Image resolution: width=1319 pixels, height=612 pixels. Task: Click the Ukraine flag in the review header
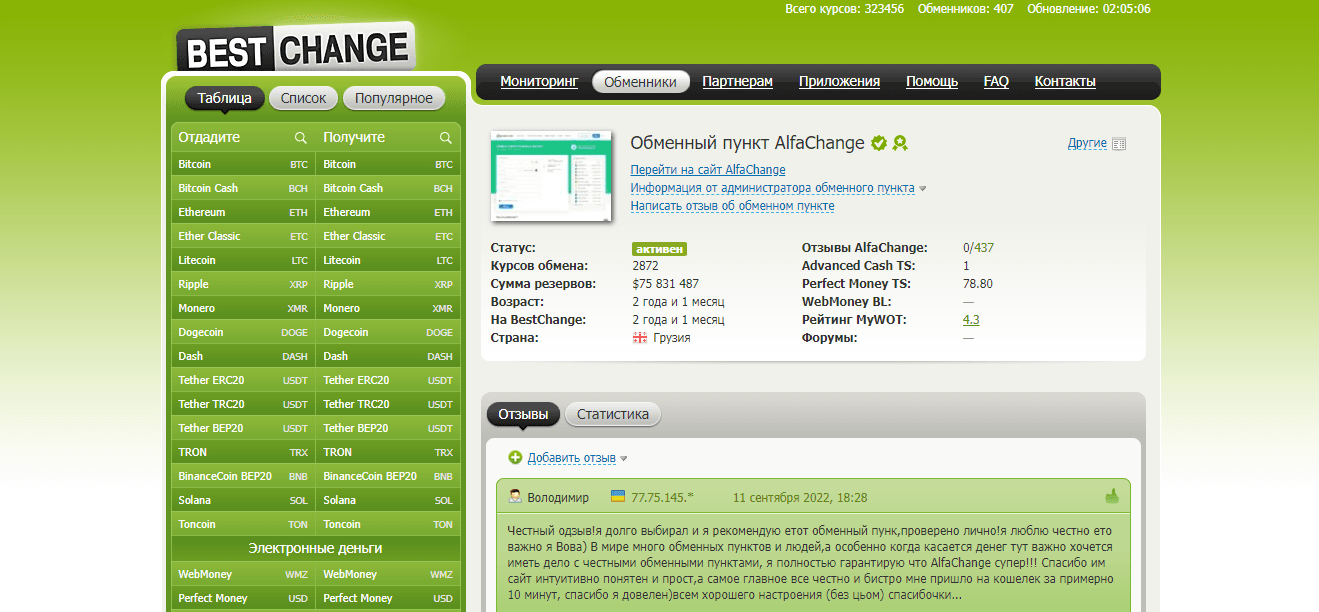618,497
